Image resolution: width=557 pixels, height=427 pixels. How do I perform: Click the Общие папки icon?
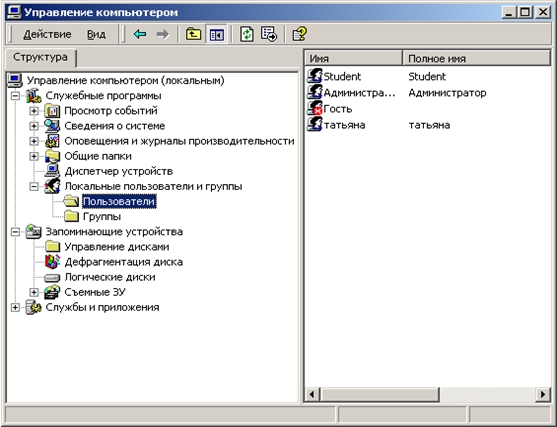tap(52, 156)
